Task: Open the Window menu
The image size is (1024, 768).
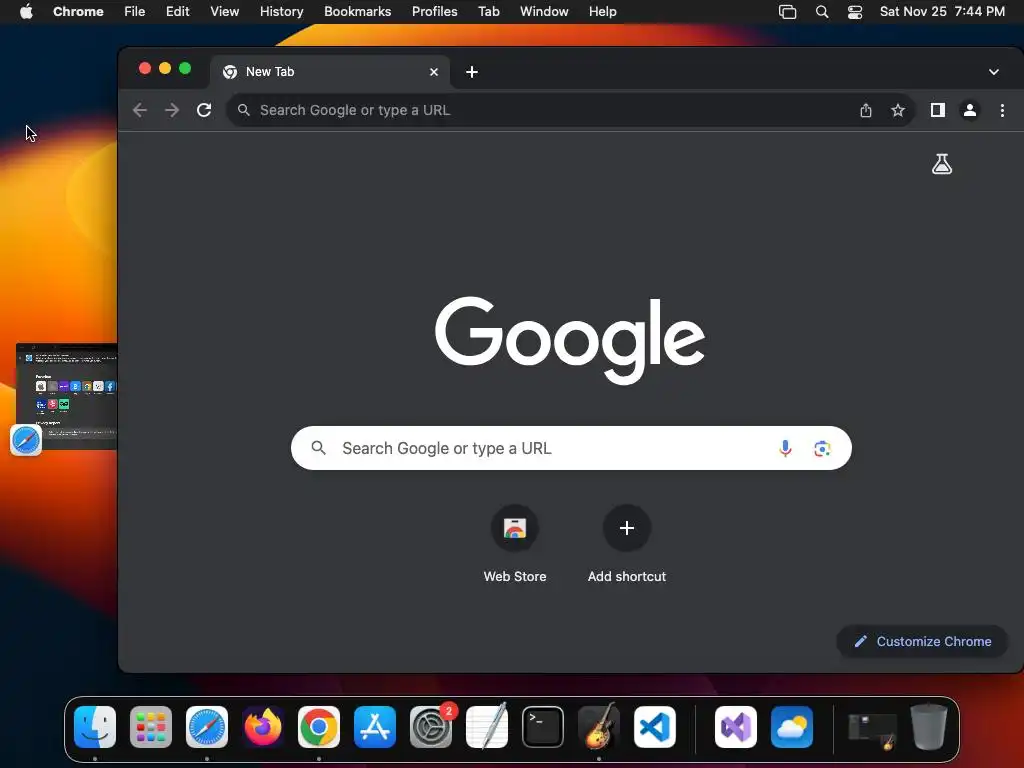Action: tap(544, 11)
